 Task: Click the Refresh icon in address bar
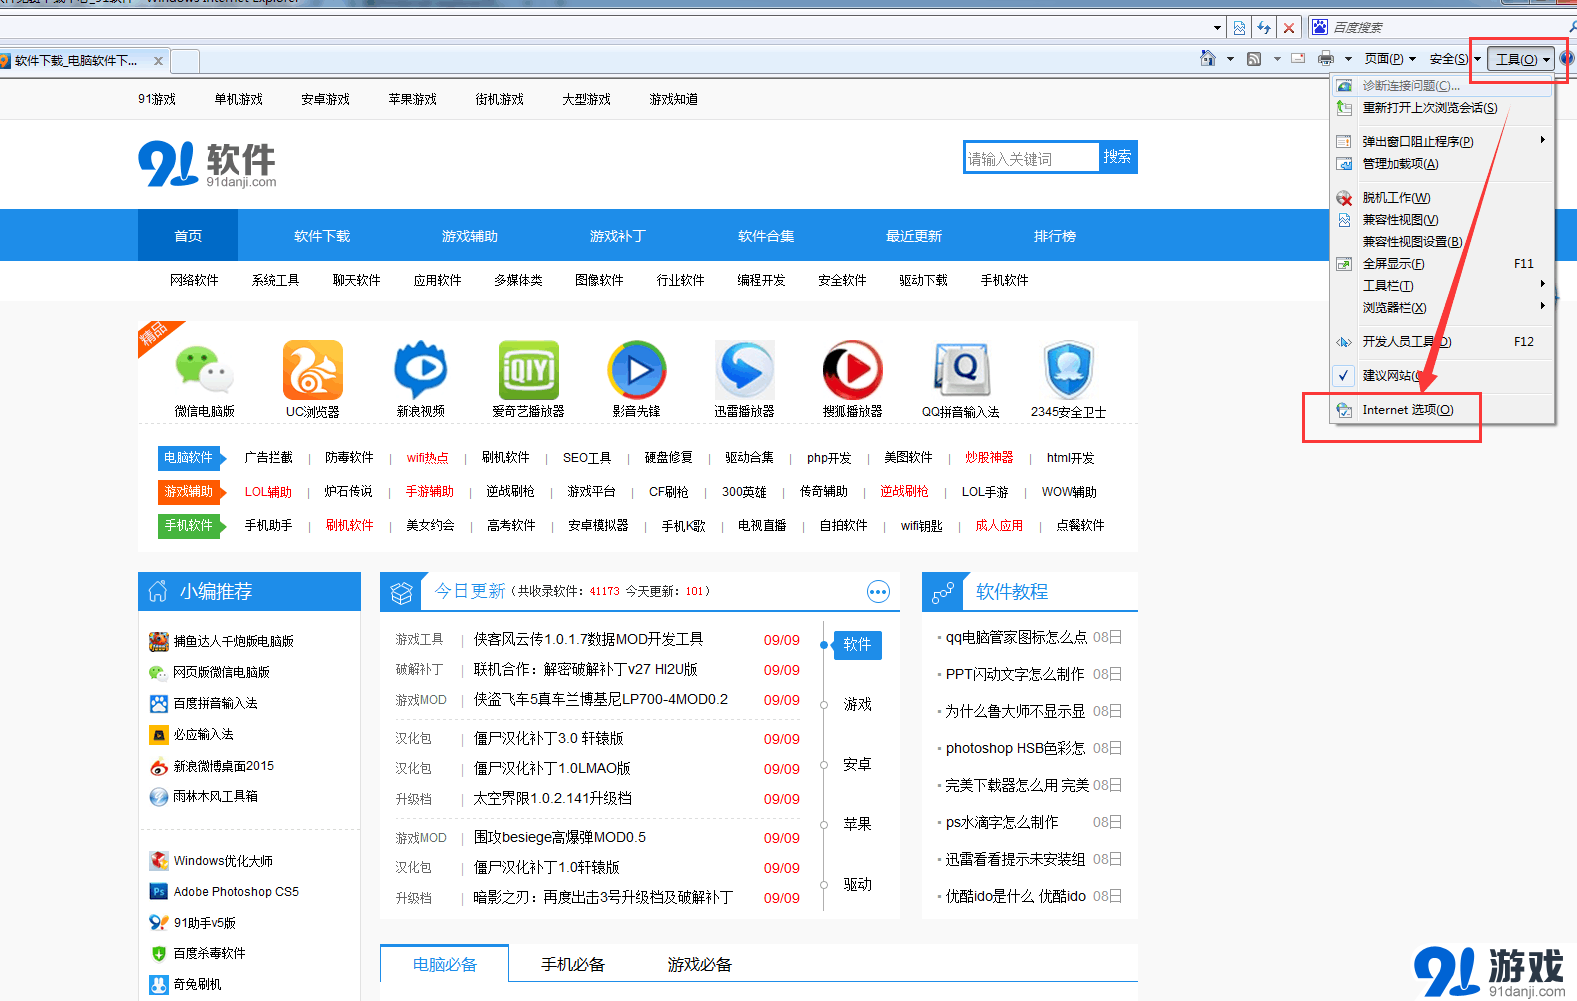tap(1264, 28)
